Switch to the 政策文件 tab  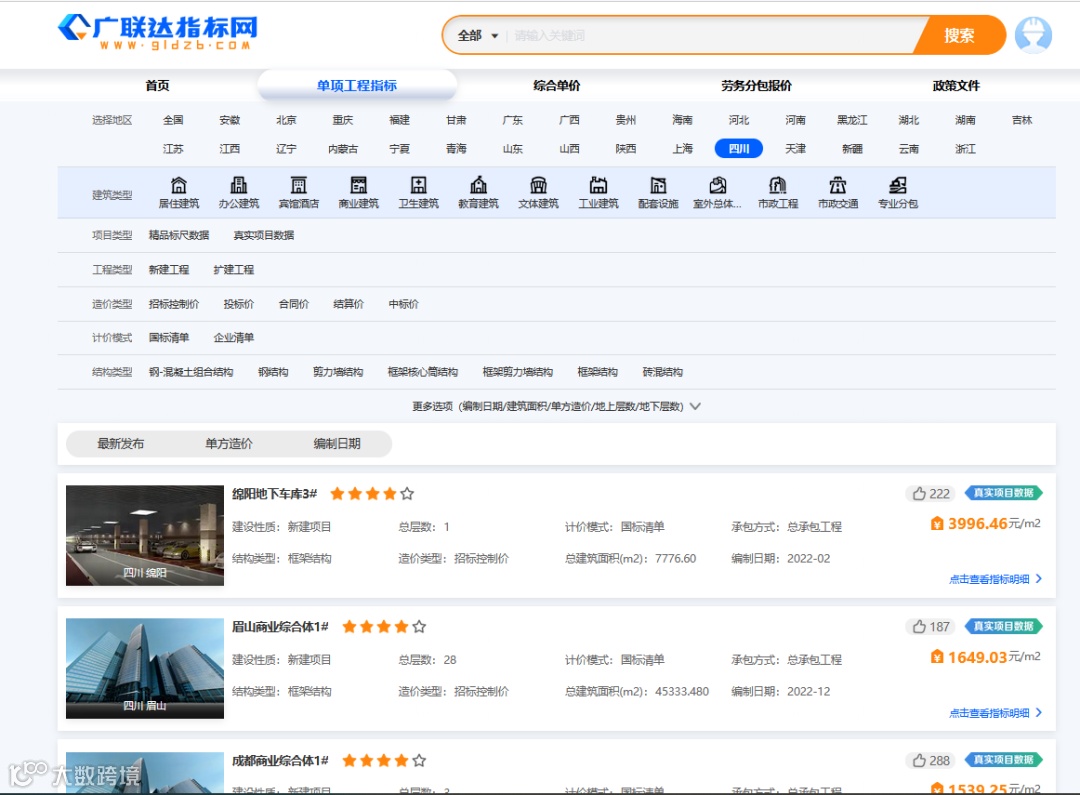pos(956,85)
